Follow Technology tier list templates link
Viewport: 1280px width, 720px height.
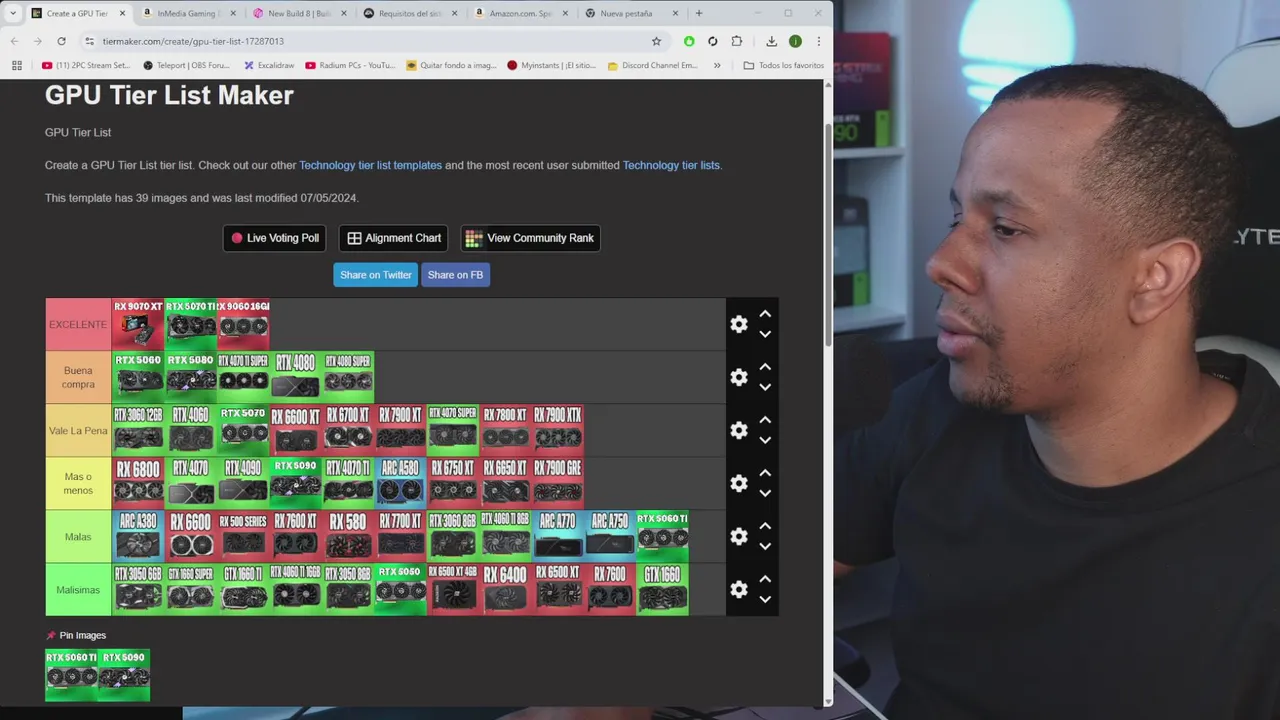click(370, 165)
